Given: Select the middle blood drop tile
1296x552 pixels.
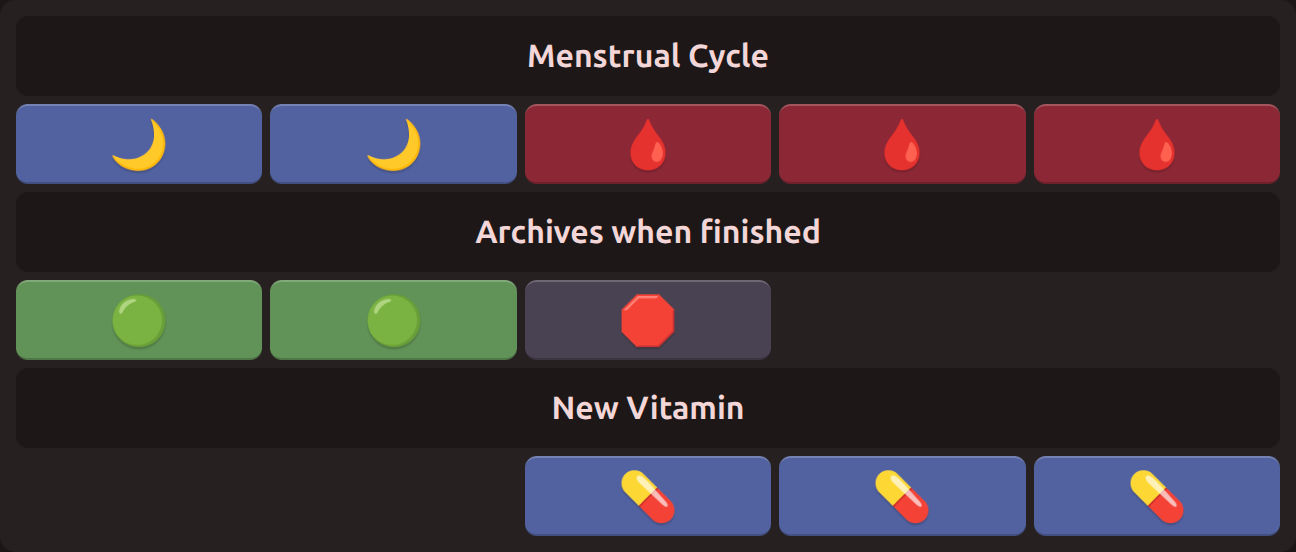Looking at the screenshot, I should tap(902, 144).
